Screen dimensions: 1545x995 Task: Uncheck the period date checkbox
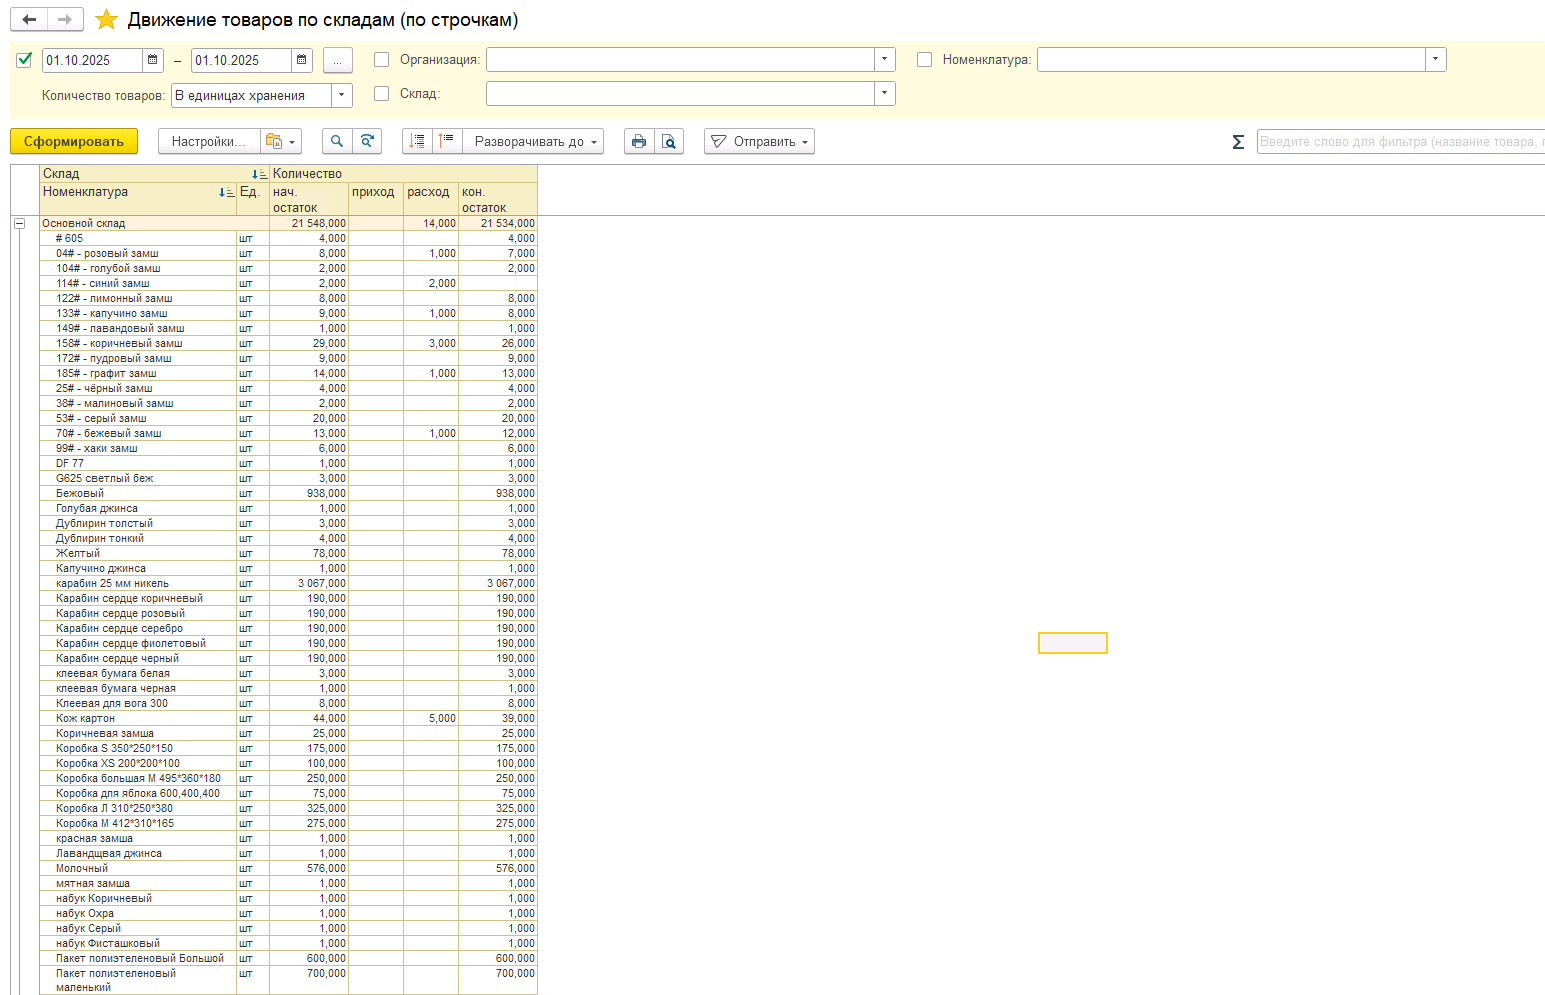(25, 60)
